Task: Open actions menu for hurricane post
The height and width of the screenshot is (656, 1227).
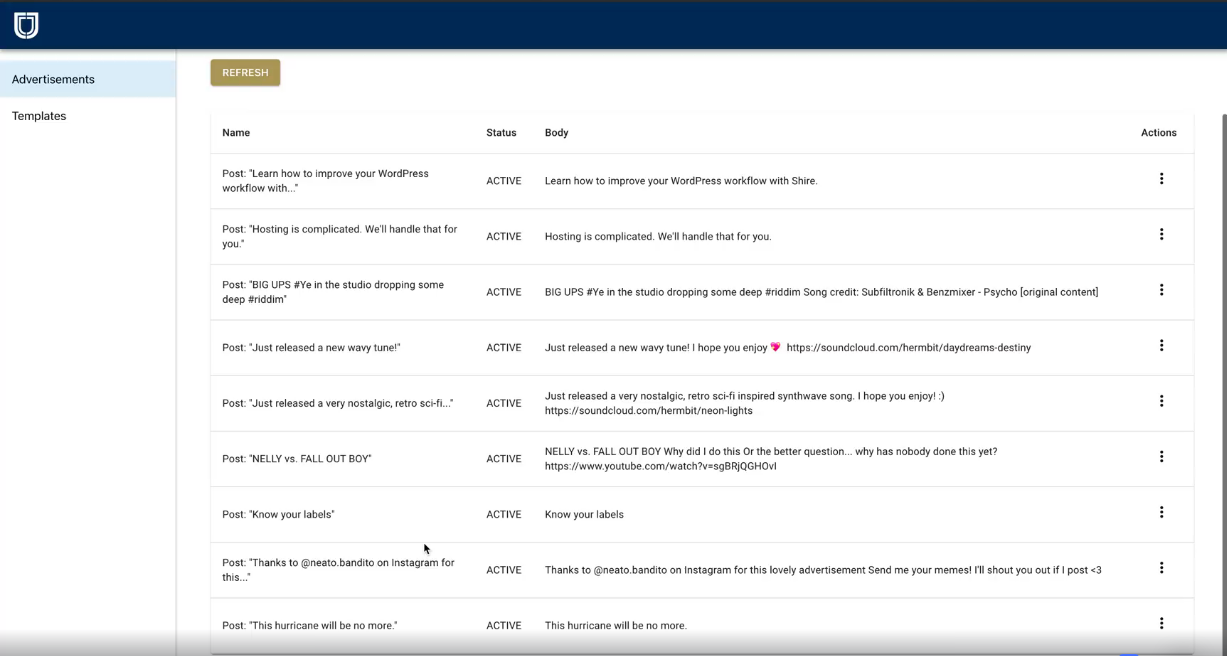Action: pos(1161,623)
